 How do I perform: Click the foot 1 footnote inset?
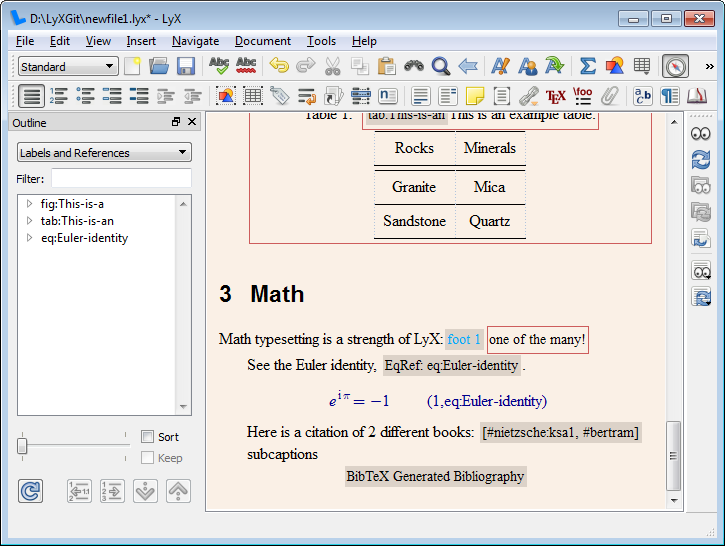pos(464,339)
